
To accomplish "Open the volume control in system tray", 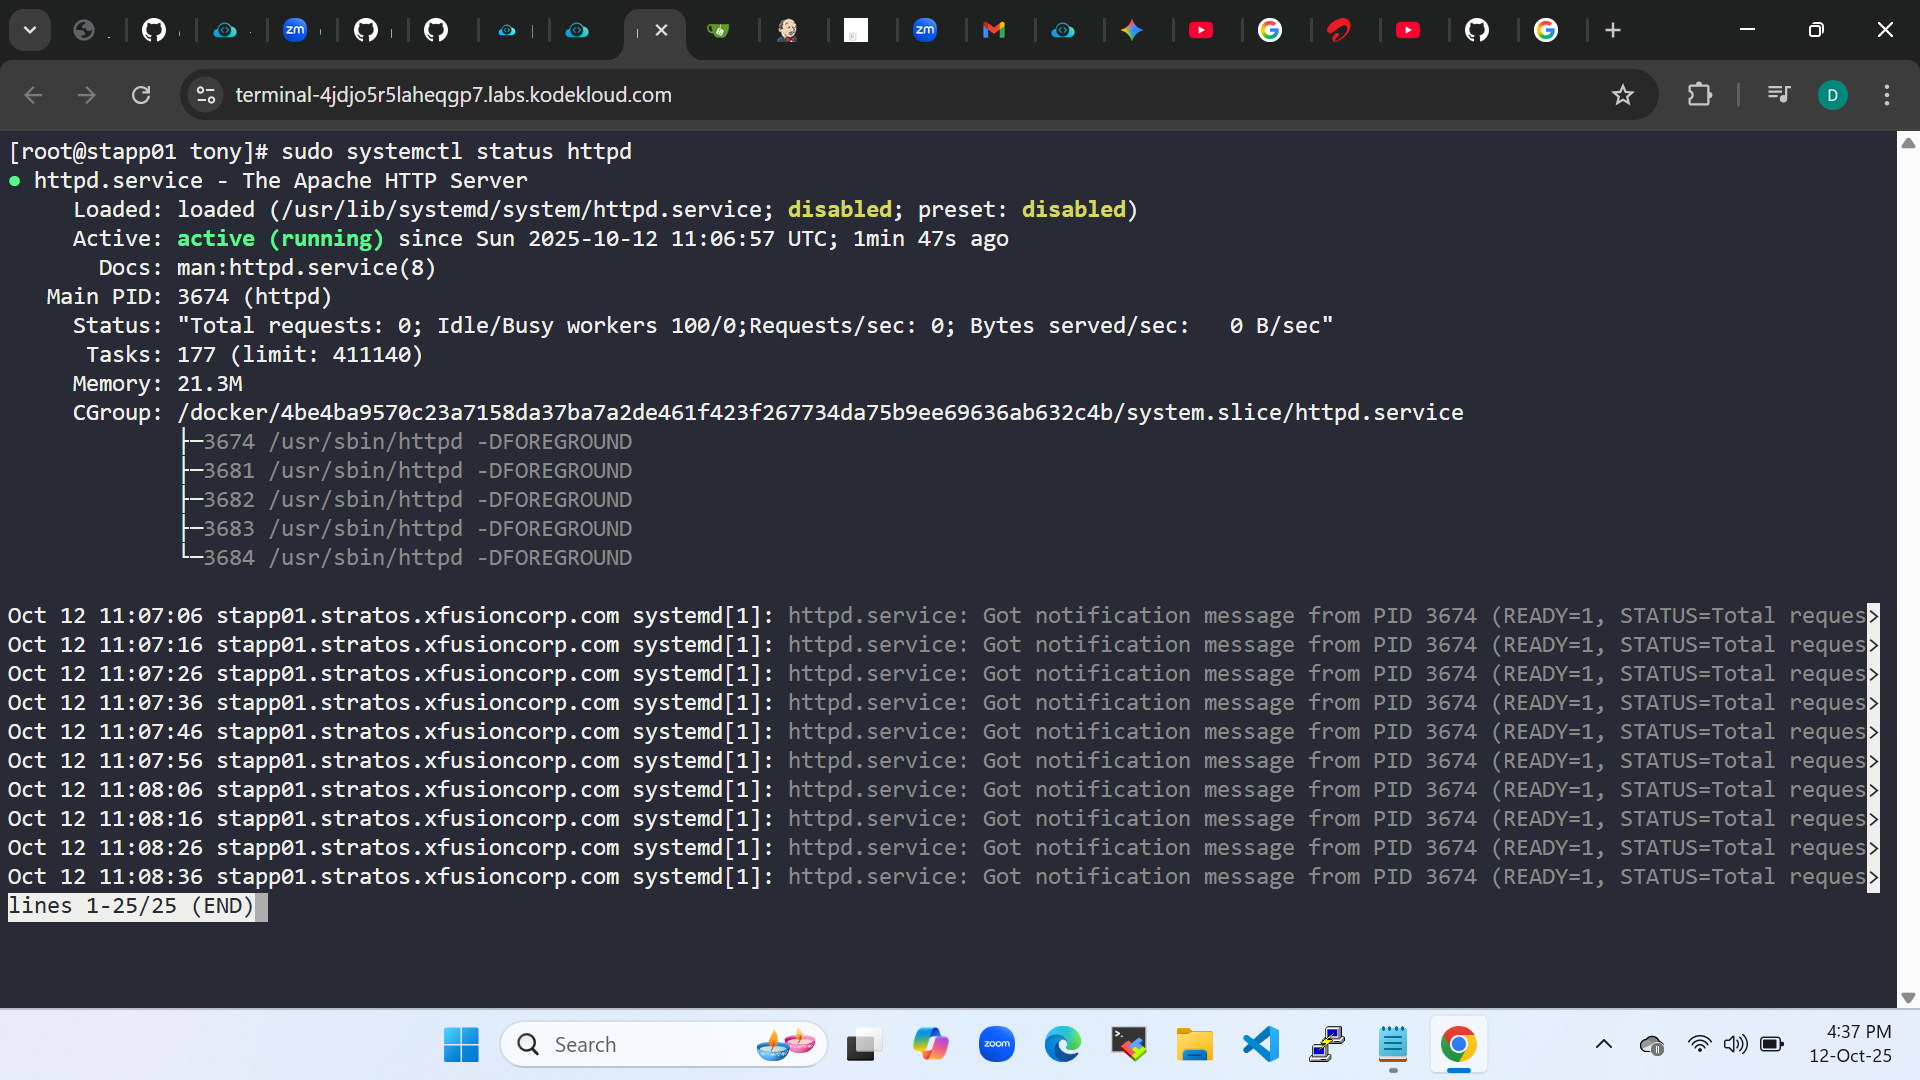I will pyautogui.click(x=1735, y=1045).
